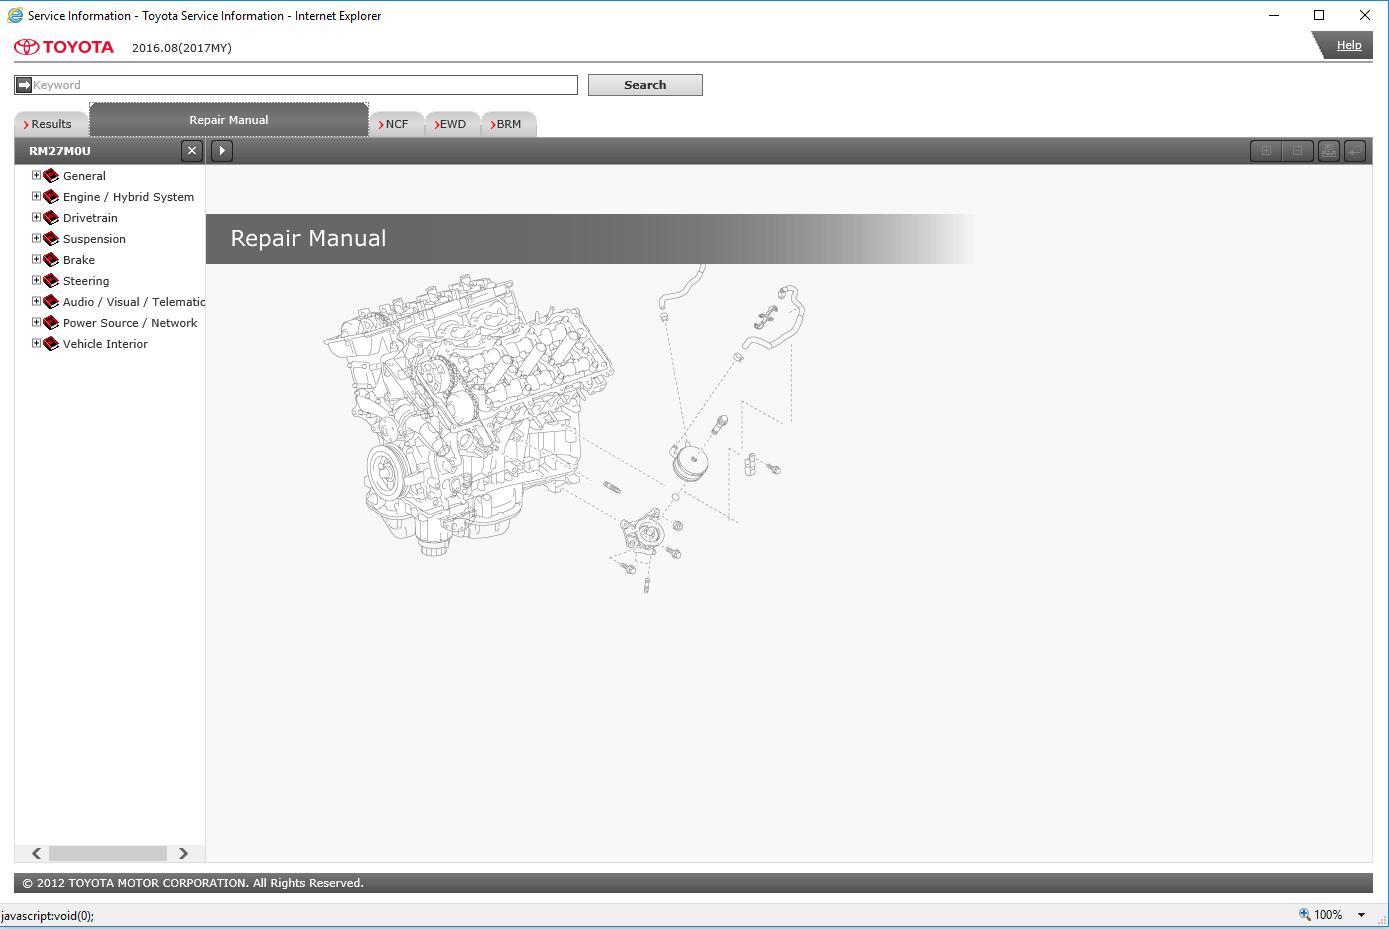The image size is (1389, 929).
Task: Select the Audio / Visual / Telematics label
Action: pos(134,302)
